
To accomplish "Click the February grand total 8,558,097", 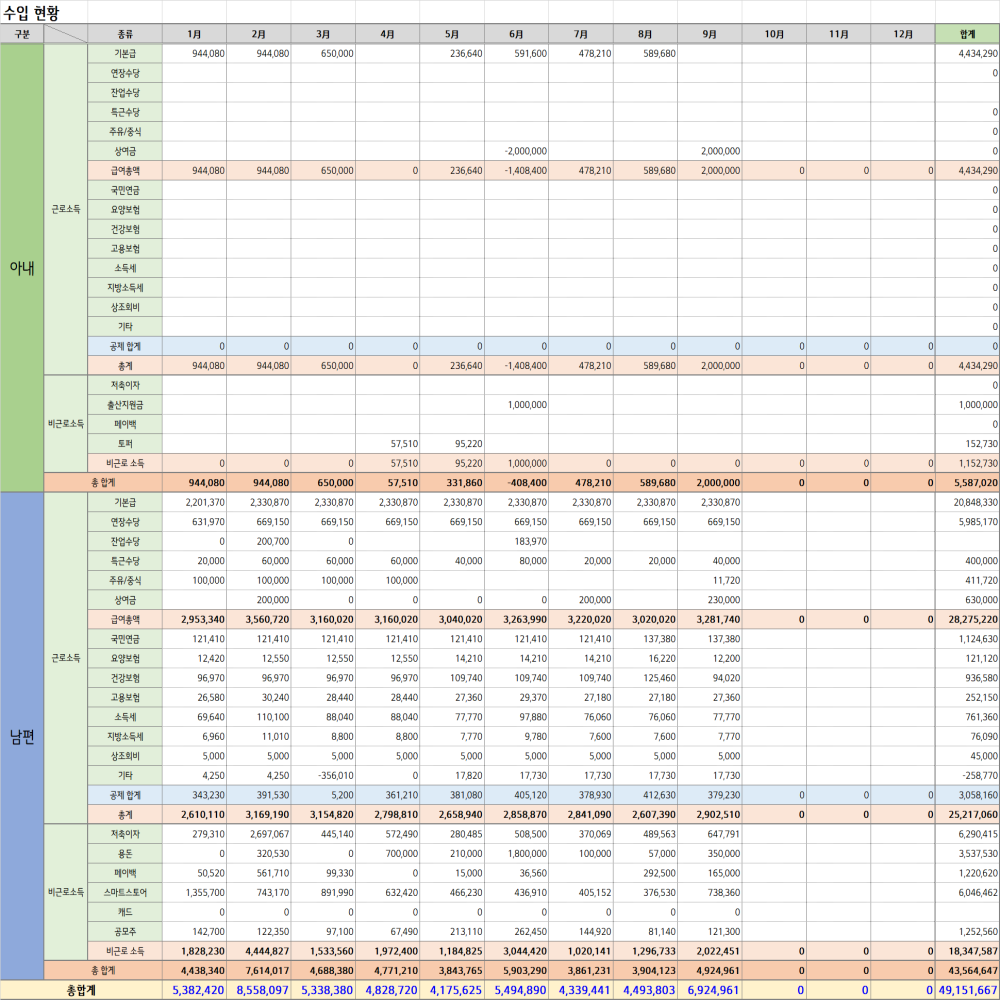I will click(259, 990).
